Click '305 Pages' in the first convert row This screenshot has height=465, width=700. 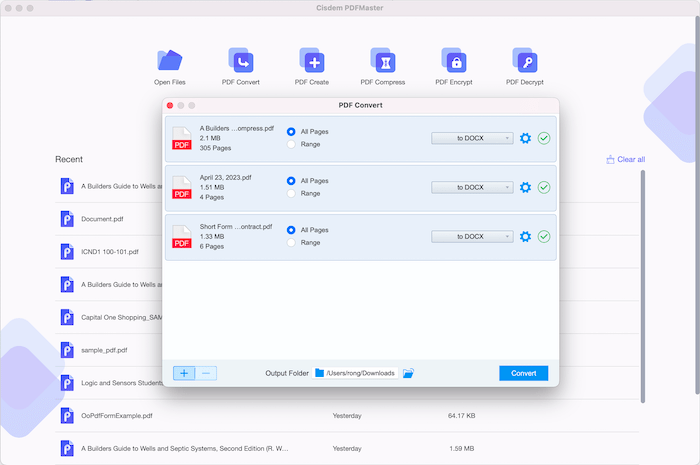pyautogui.click(x=215, y=148)
